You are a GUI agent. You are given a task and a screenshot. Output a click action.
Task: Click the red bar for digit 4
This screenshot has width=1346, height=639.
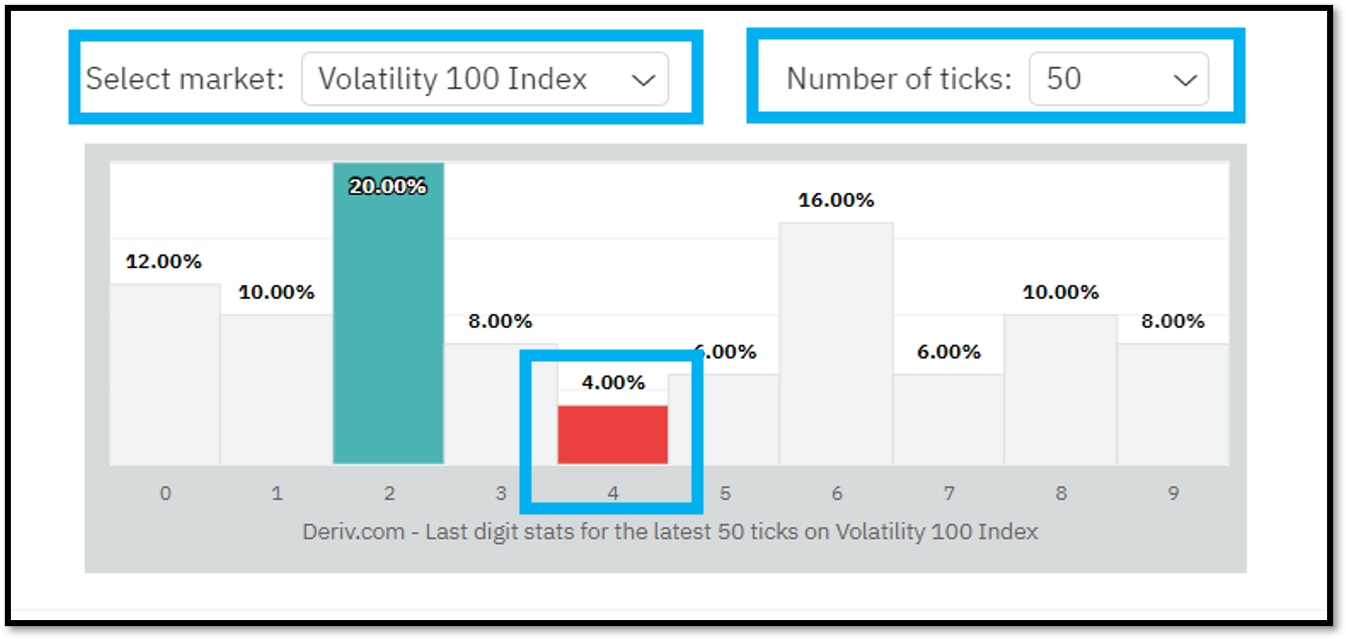tap(612, 435)
